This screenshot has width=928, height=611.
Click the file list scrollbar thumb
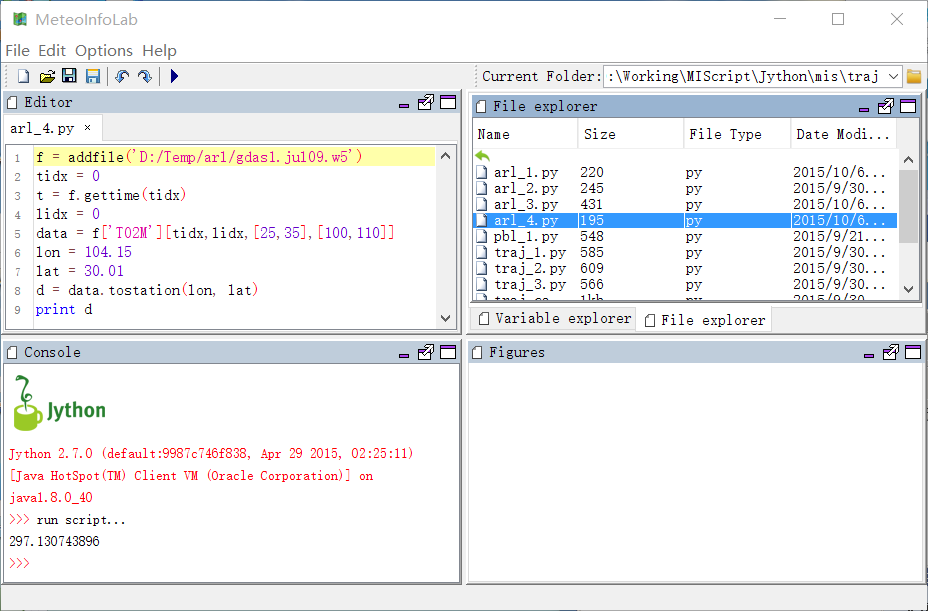tap(908, 206)
